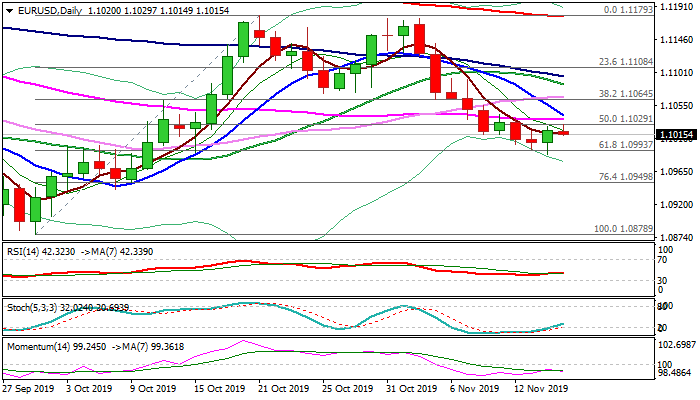700x400 pixels.
Task: Click the 15 Oct 2019 date label
Action: 220,389
